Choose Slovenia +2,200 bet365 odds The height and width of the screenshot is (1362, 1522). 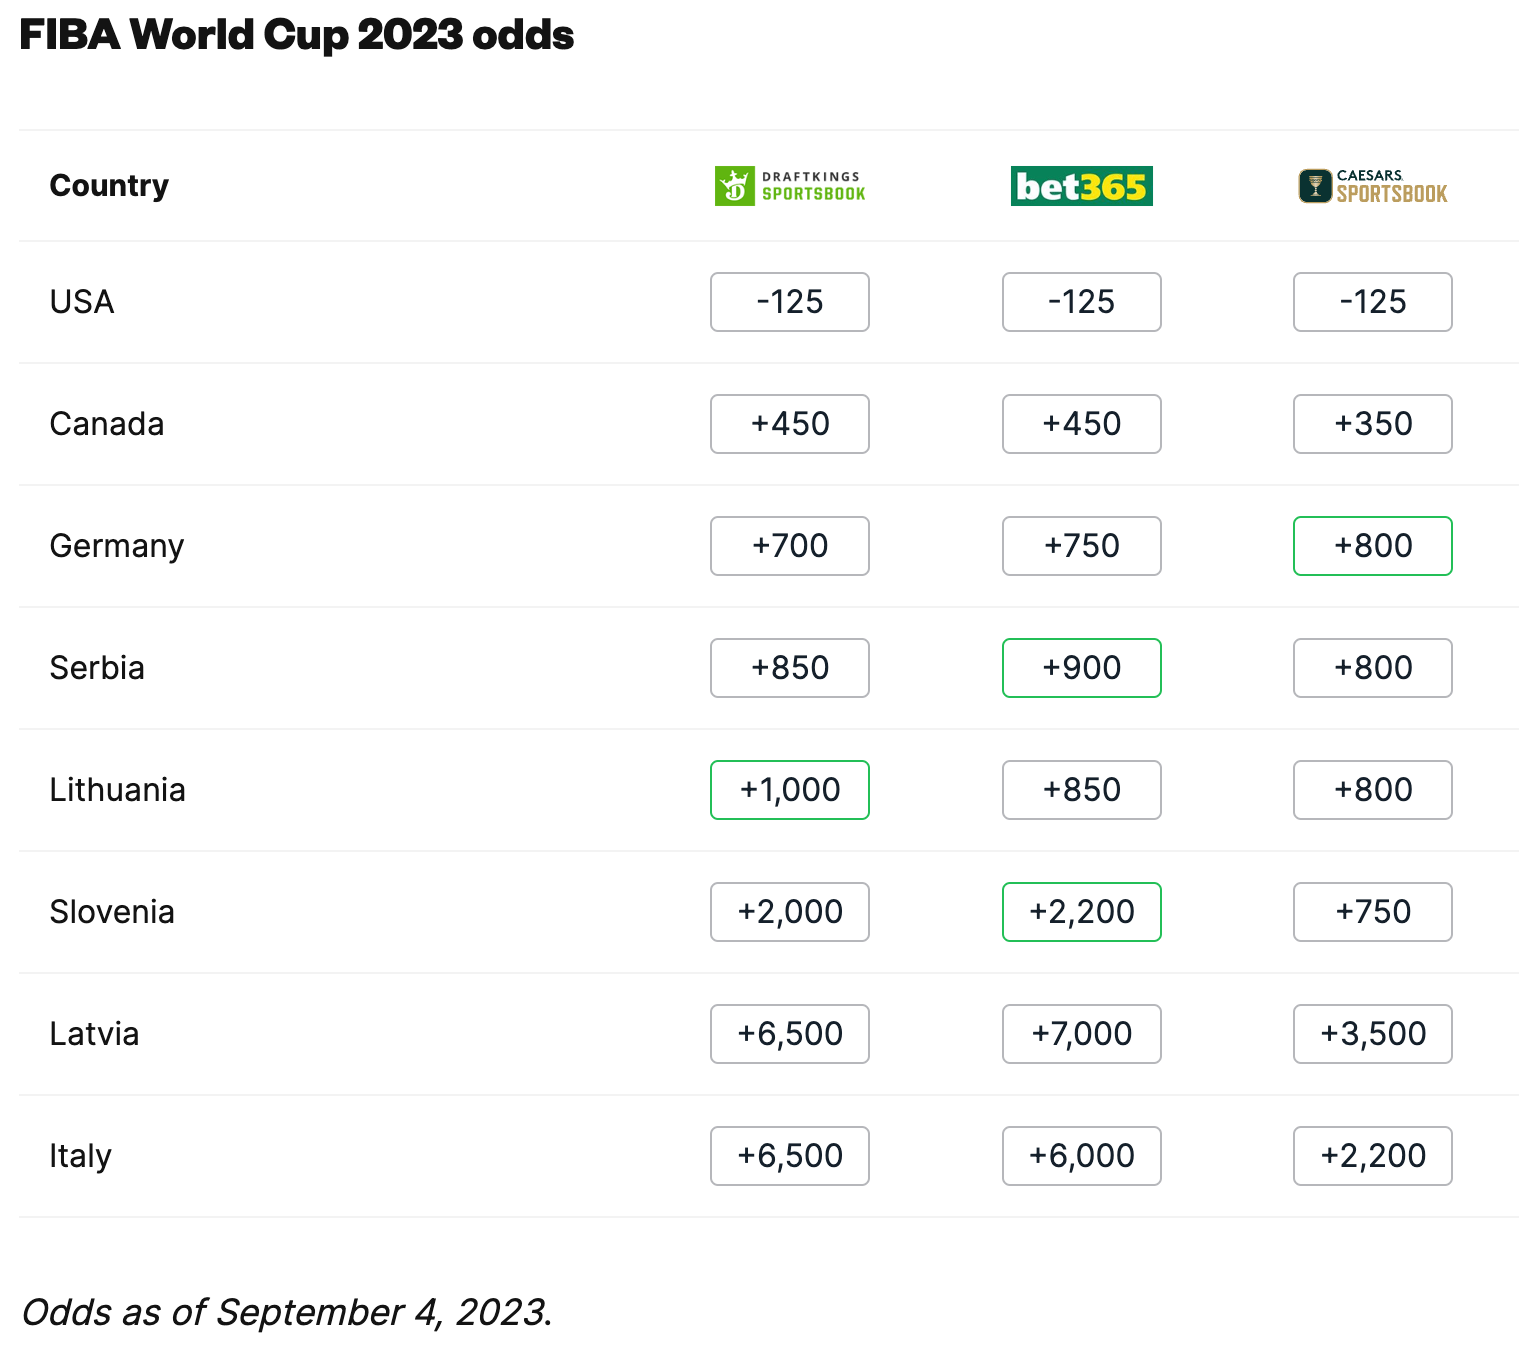[x=1082, y=912]
